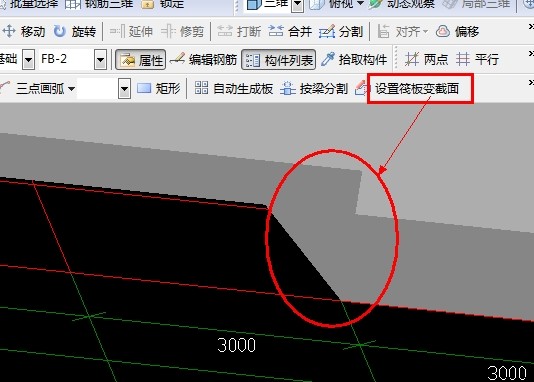
Task: Click the 批量选择 batch select button
Action: (x=29, y=5)
